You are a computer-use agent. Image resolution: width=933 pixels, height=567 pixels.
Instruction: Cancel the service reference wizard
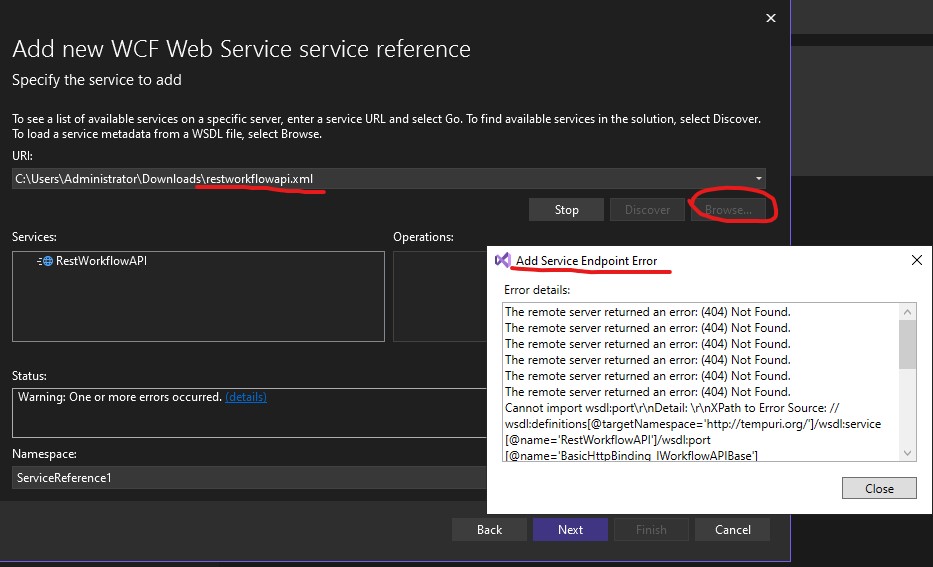click(x=732, y=529)
